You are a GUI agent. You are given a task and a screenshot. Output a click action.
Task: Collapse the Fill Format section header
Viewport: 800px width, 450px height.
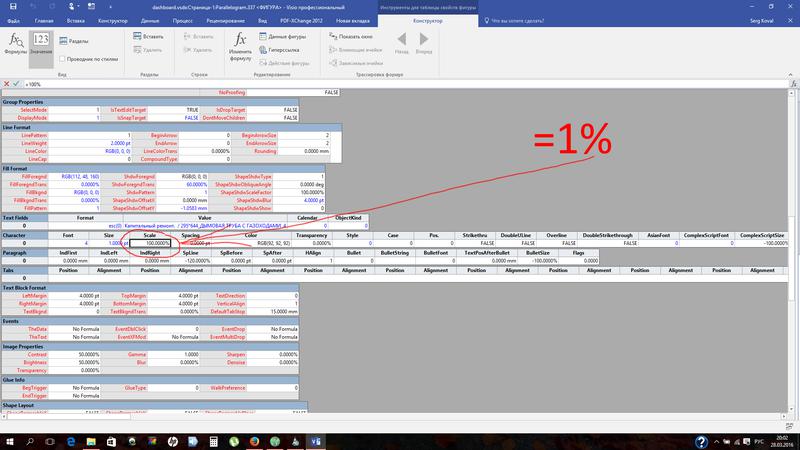(163, 168)
